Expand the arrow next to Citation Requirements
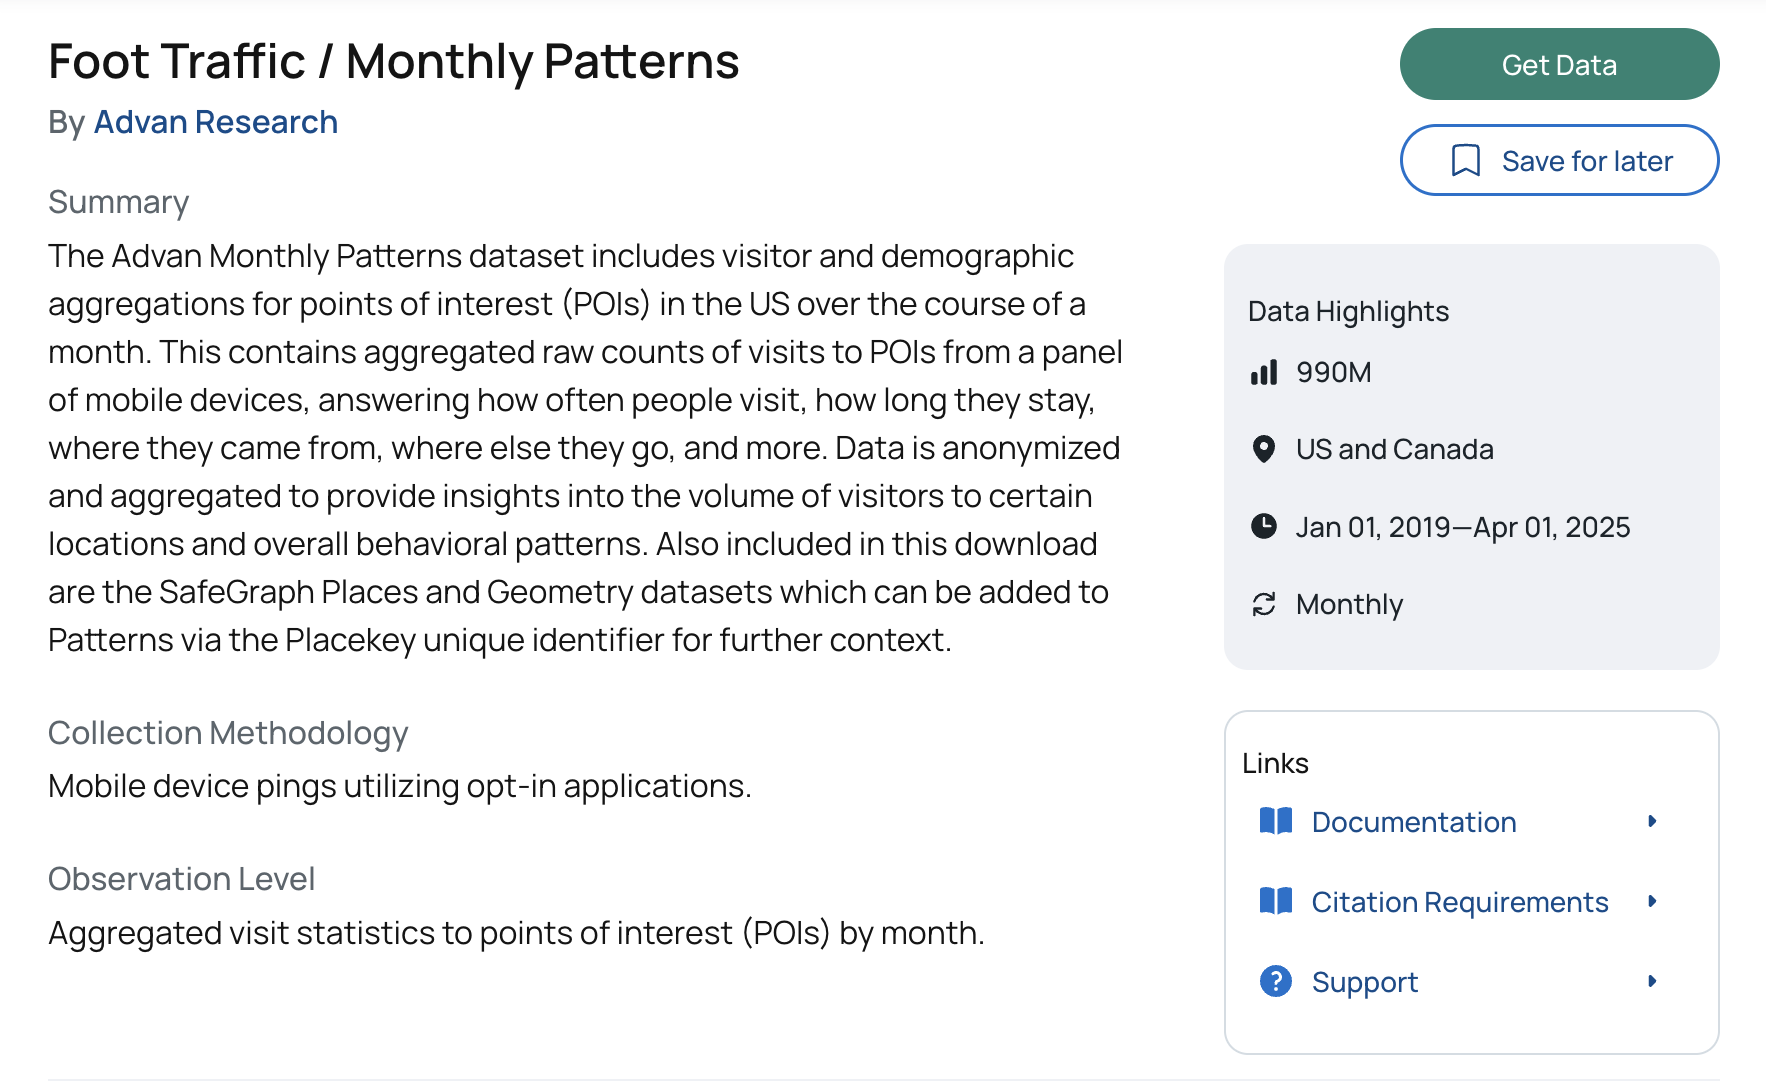This screenshot has width=1766, height=1088. pos(1652,901)
